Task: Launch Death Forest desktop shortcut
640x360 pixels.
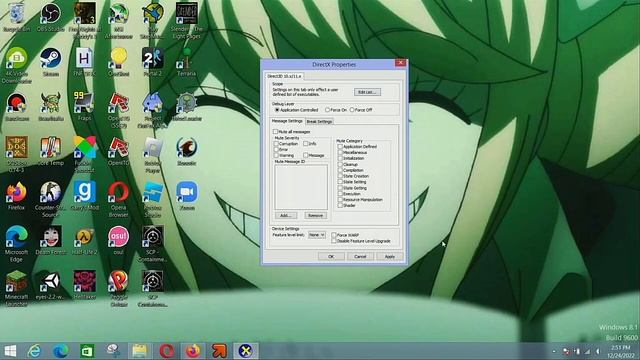Action: (x=51, y=240)
